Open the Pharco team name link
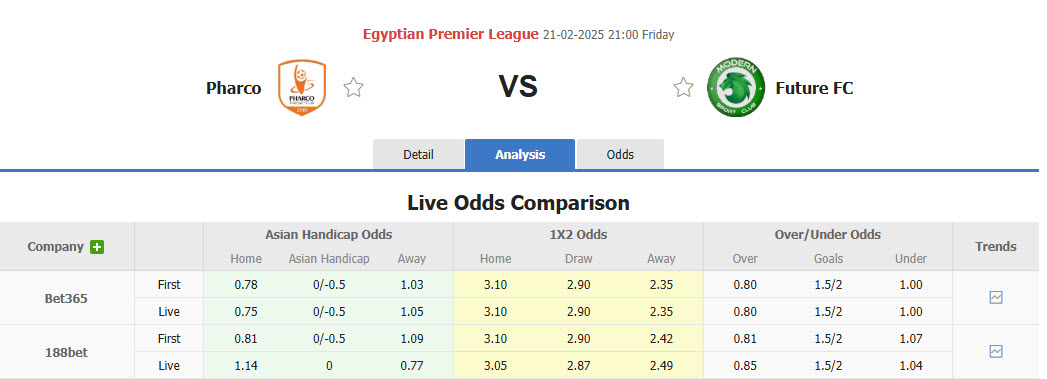This screenshot has height=379, width=1047. pyautogui.click(x=234, y=88)
